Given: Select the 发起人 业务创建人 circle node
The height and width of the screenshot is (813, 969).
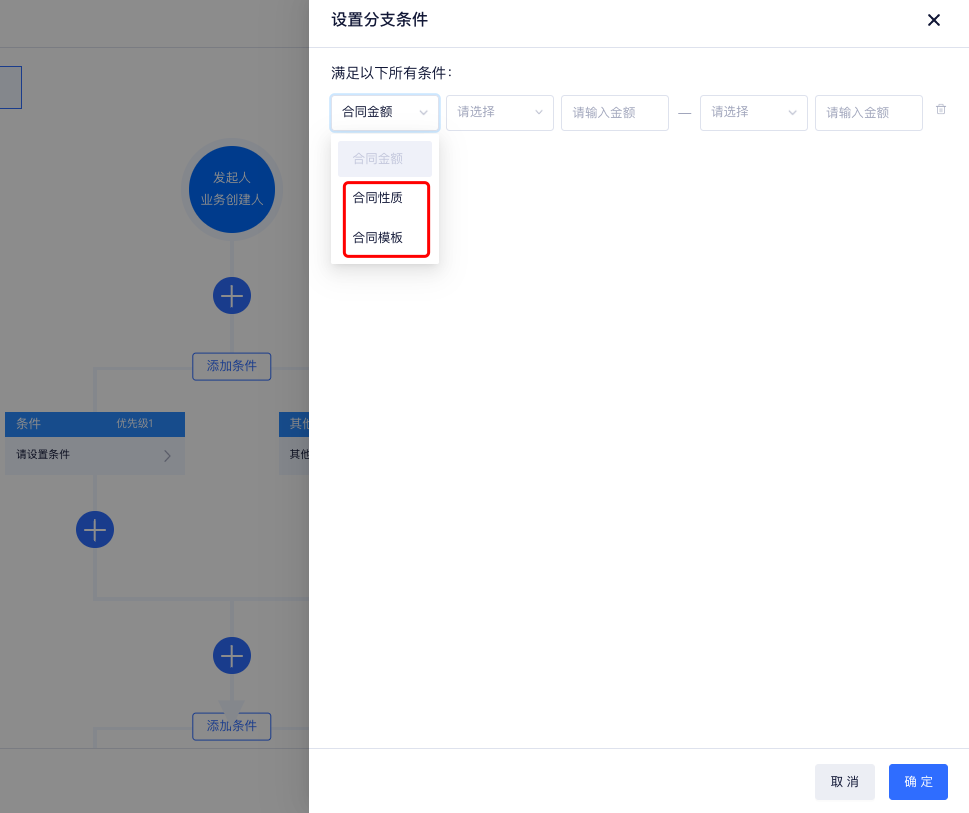Looking at the screenshot, I should [232, 189].
